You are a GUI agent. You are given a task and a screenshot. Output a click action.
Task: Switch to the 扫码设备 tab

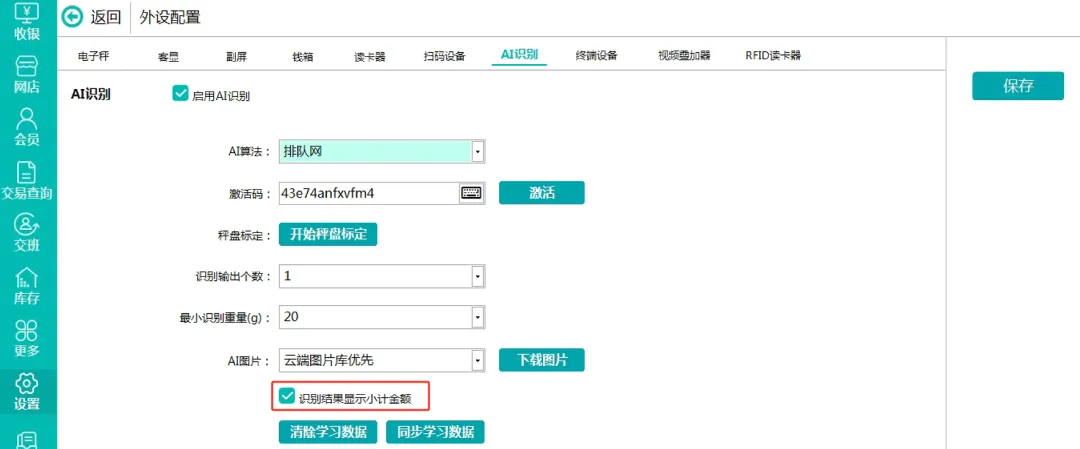pos(444,56)
